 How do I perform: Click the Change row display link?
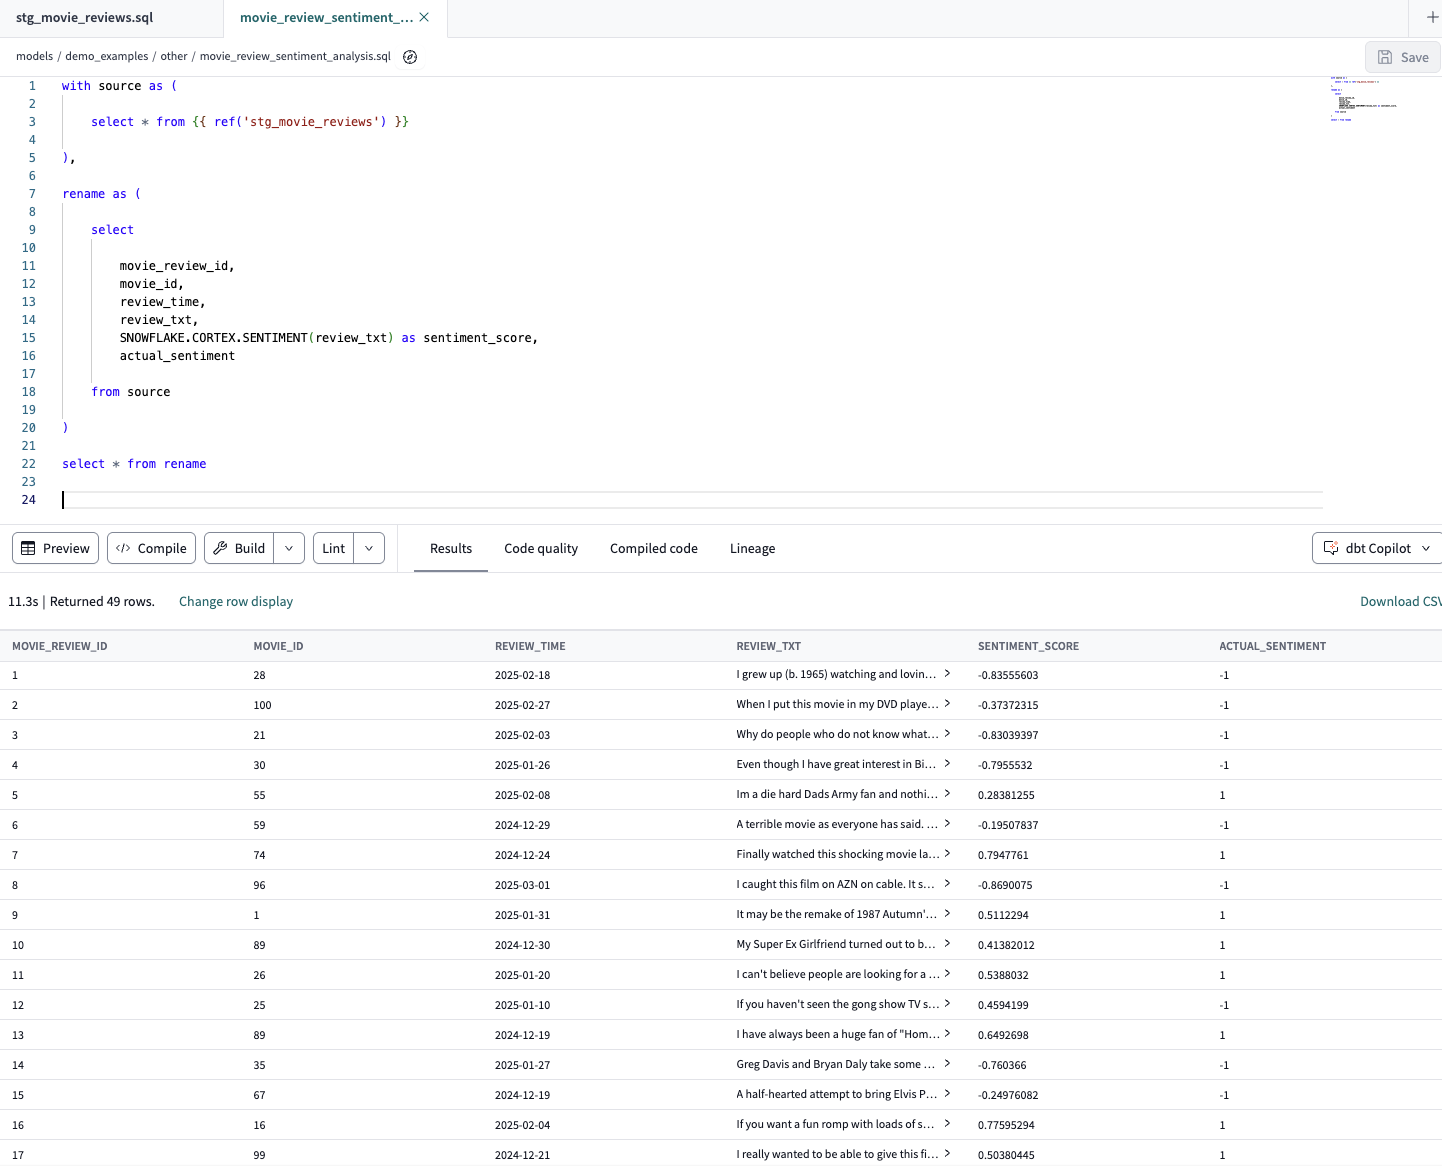(x=235, y=601)
